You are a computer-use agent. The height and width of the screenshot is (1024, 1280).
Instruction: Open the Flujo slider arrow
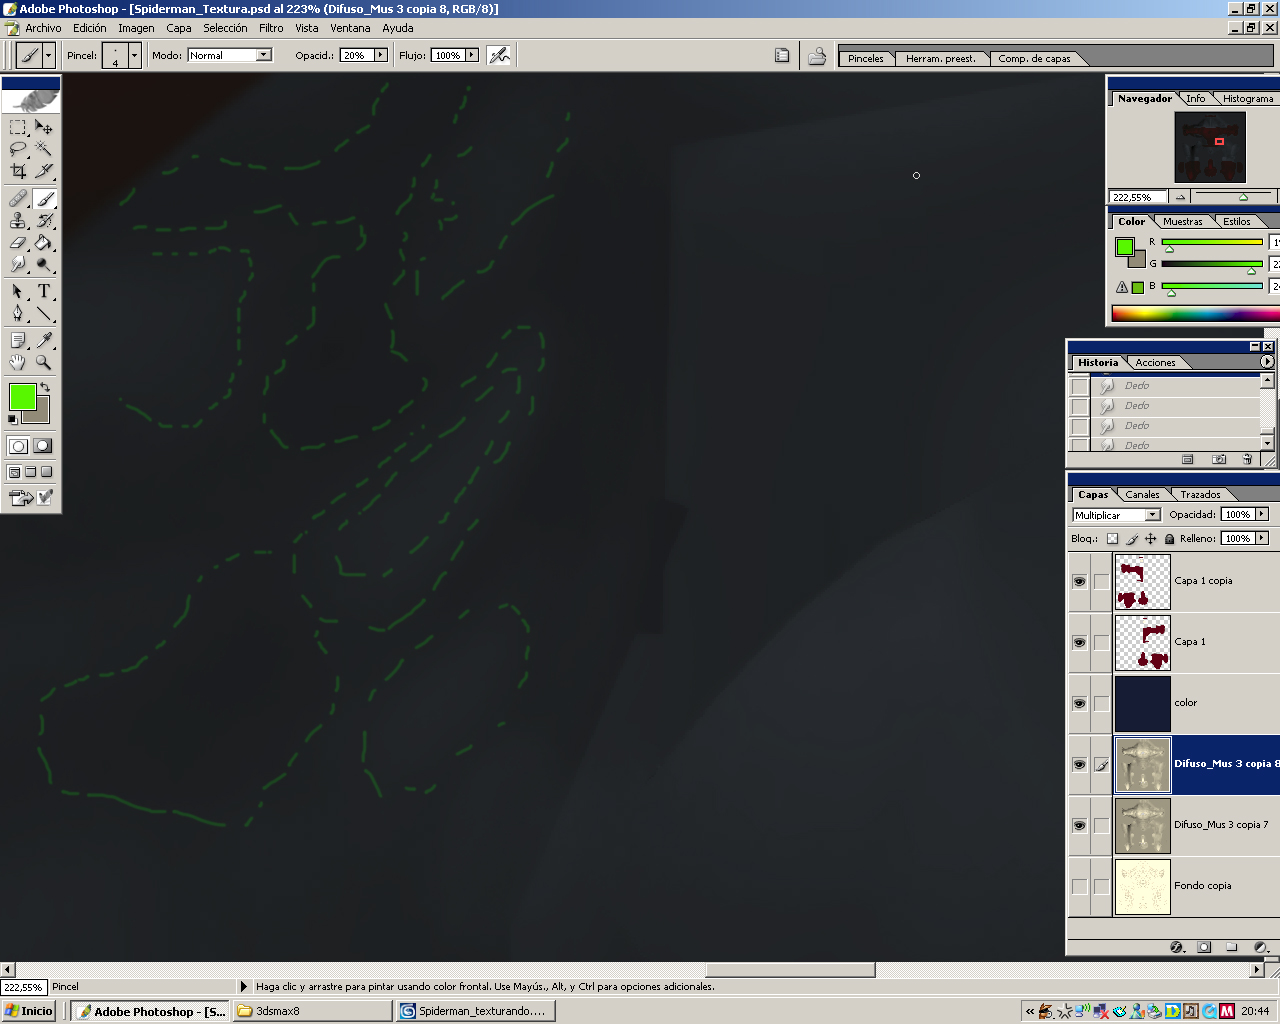472,55
